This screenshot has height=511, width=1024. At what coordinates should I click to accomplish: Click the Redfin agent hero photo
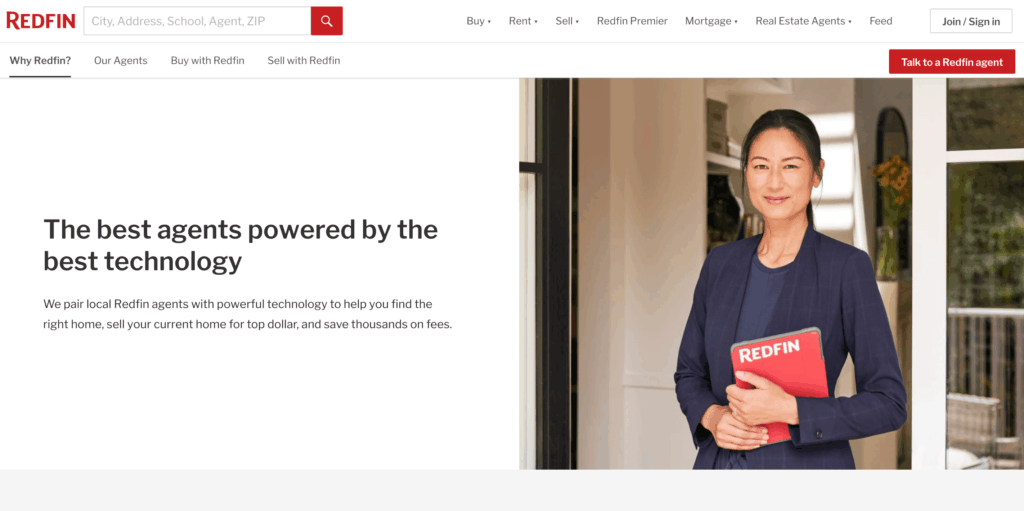(x=771, y=274)
